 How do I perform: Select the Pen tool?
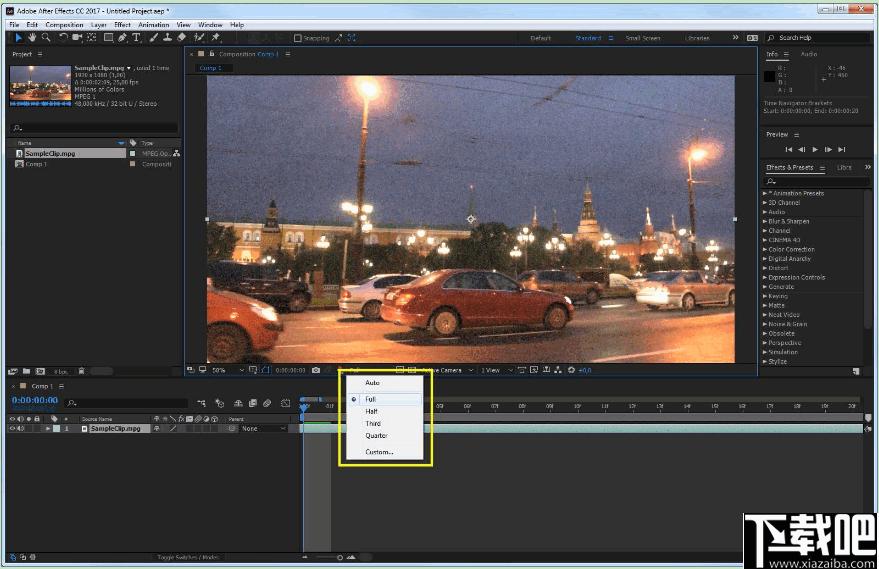(122, 38)
